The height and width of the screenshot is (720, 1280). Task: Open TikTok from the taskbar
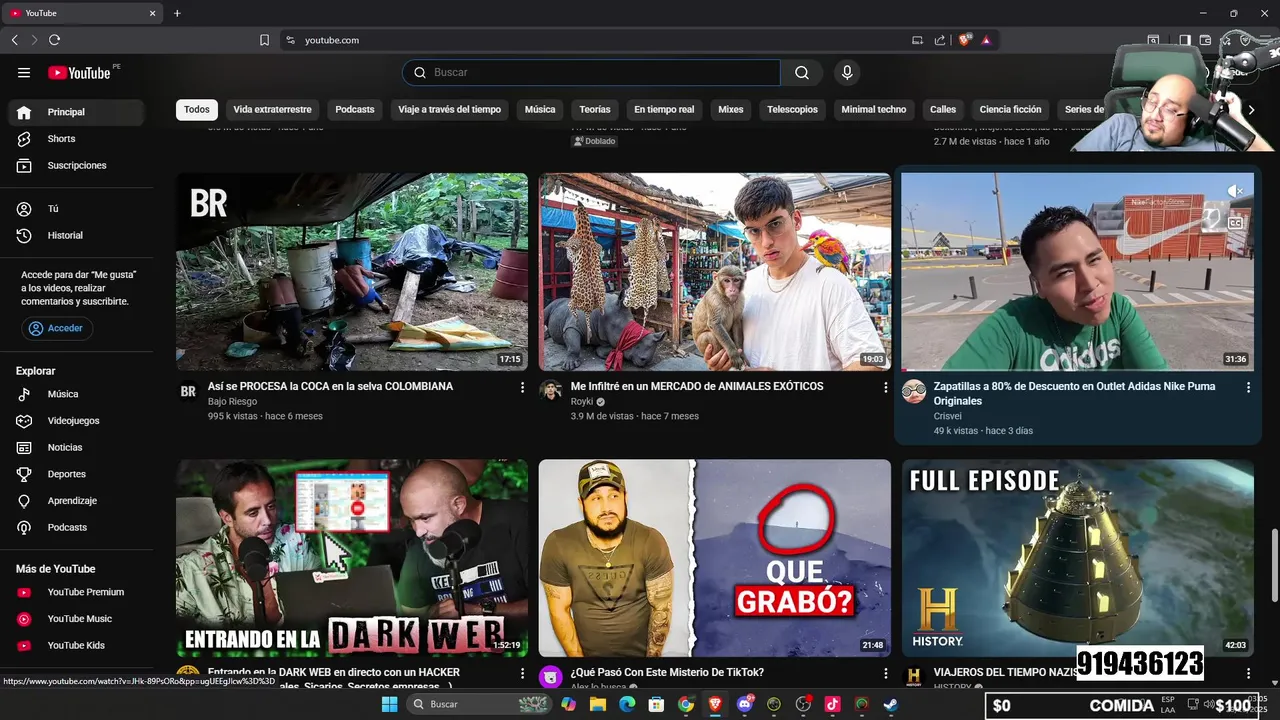coord(832,704)
